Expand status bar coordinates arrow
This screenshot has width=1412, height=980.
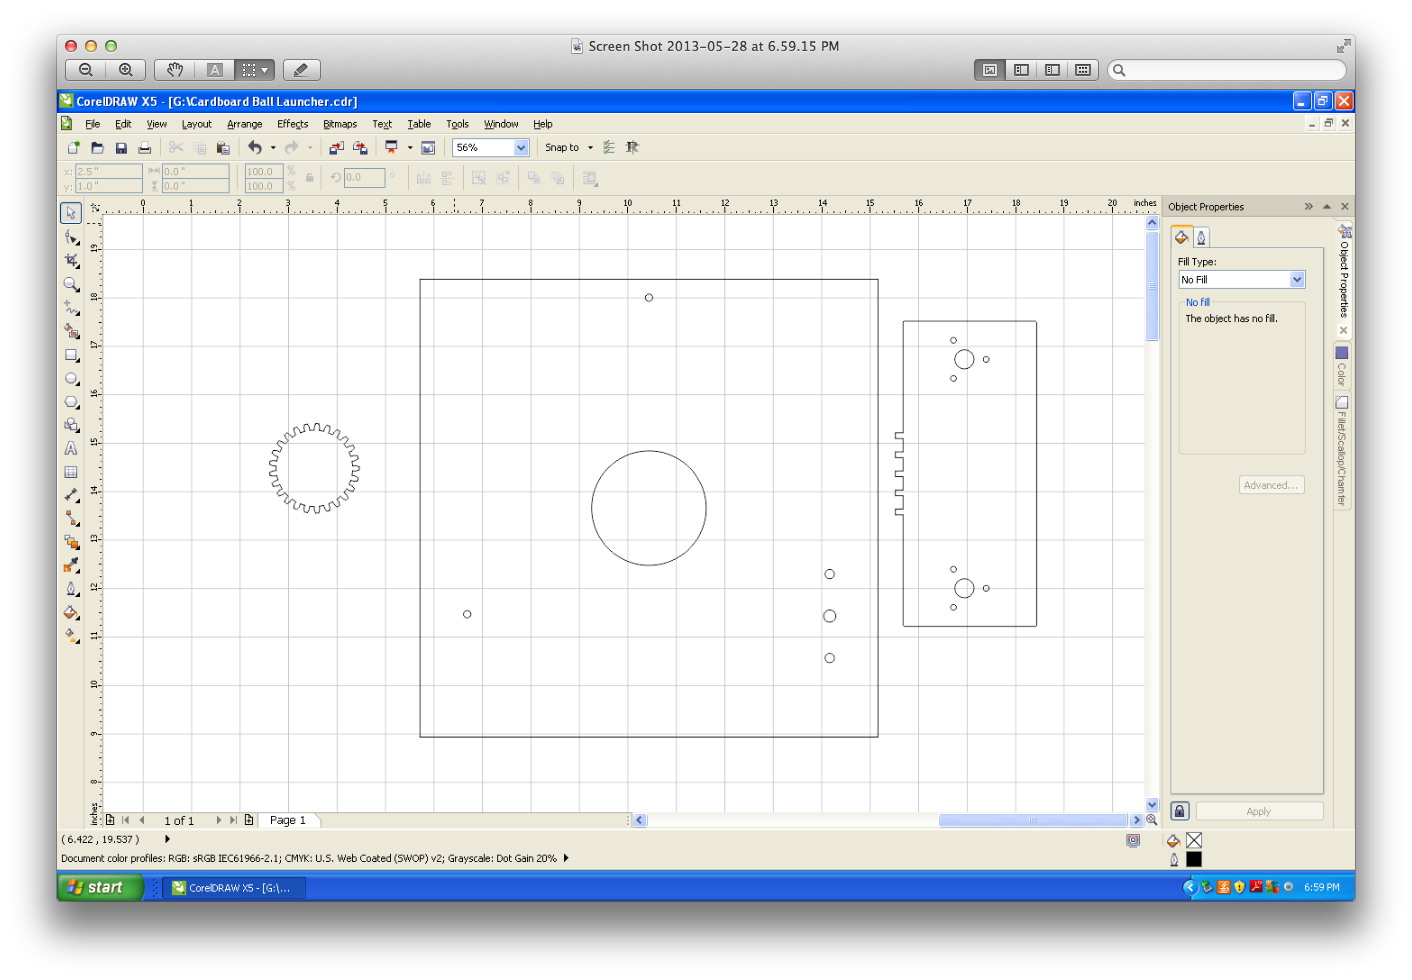(x=167, y=839)
